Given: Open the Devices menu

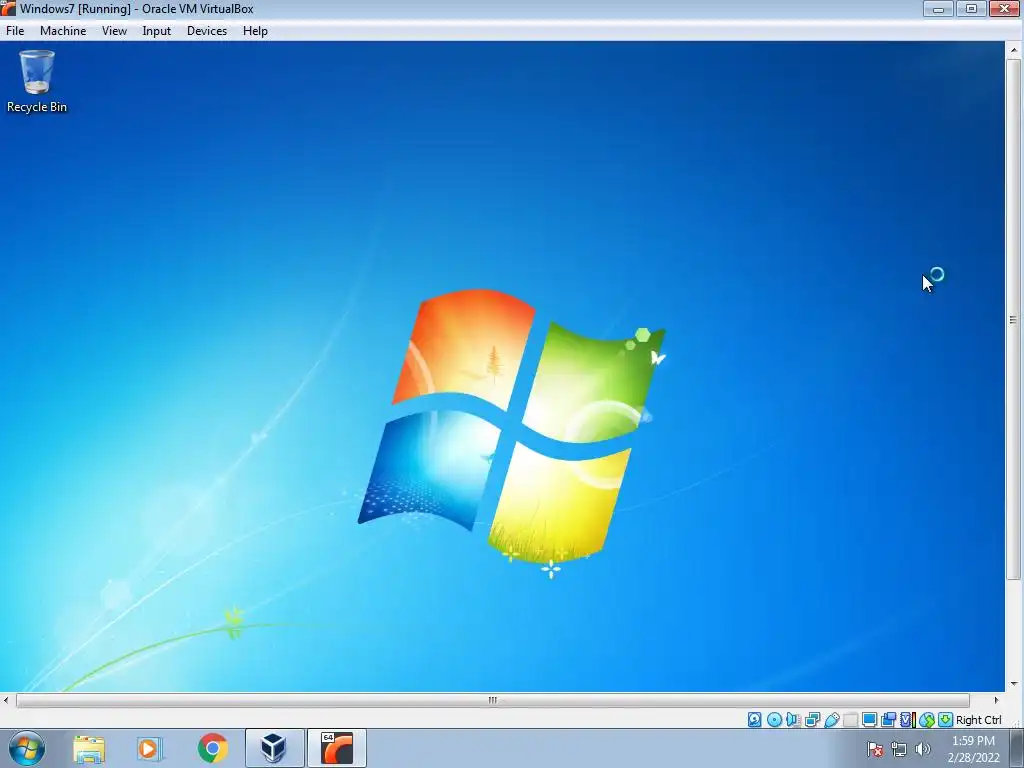Looking at the screenshot, I should [207, 31].
